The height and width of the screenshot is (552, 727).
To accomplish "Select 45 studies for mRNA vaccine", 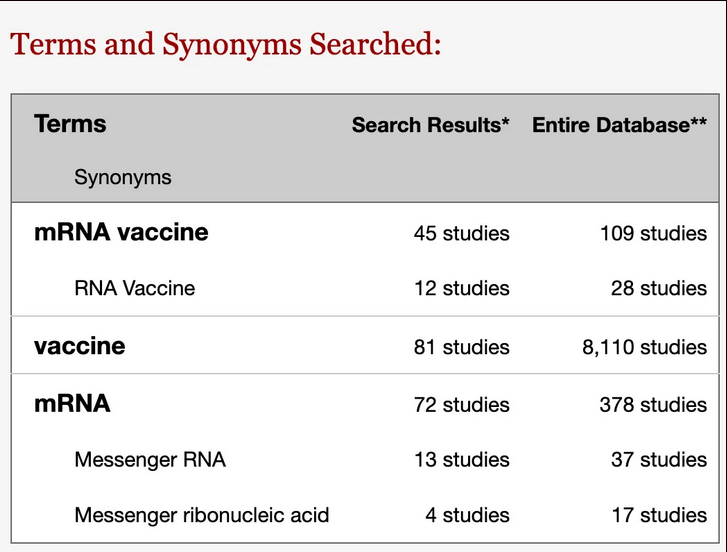I will pos(462,233).
